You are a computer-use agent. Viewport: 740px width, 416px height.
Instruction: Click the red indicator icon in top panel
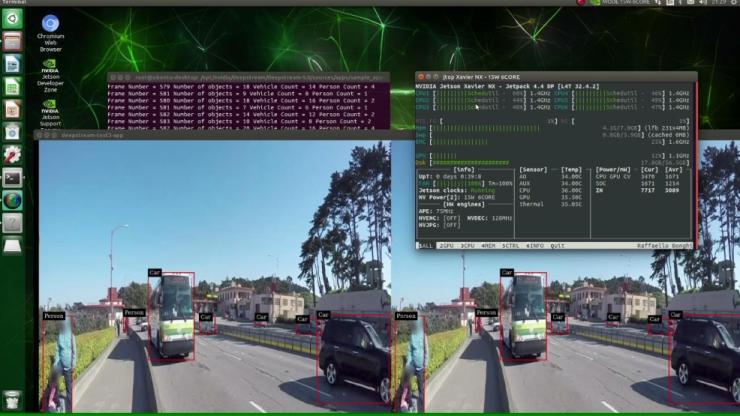[580, 2]
